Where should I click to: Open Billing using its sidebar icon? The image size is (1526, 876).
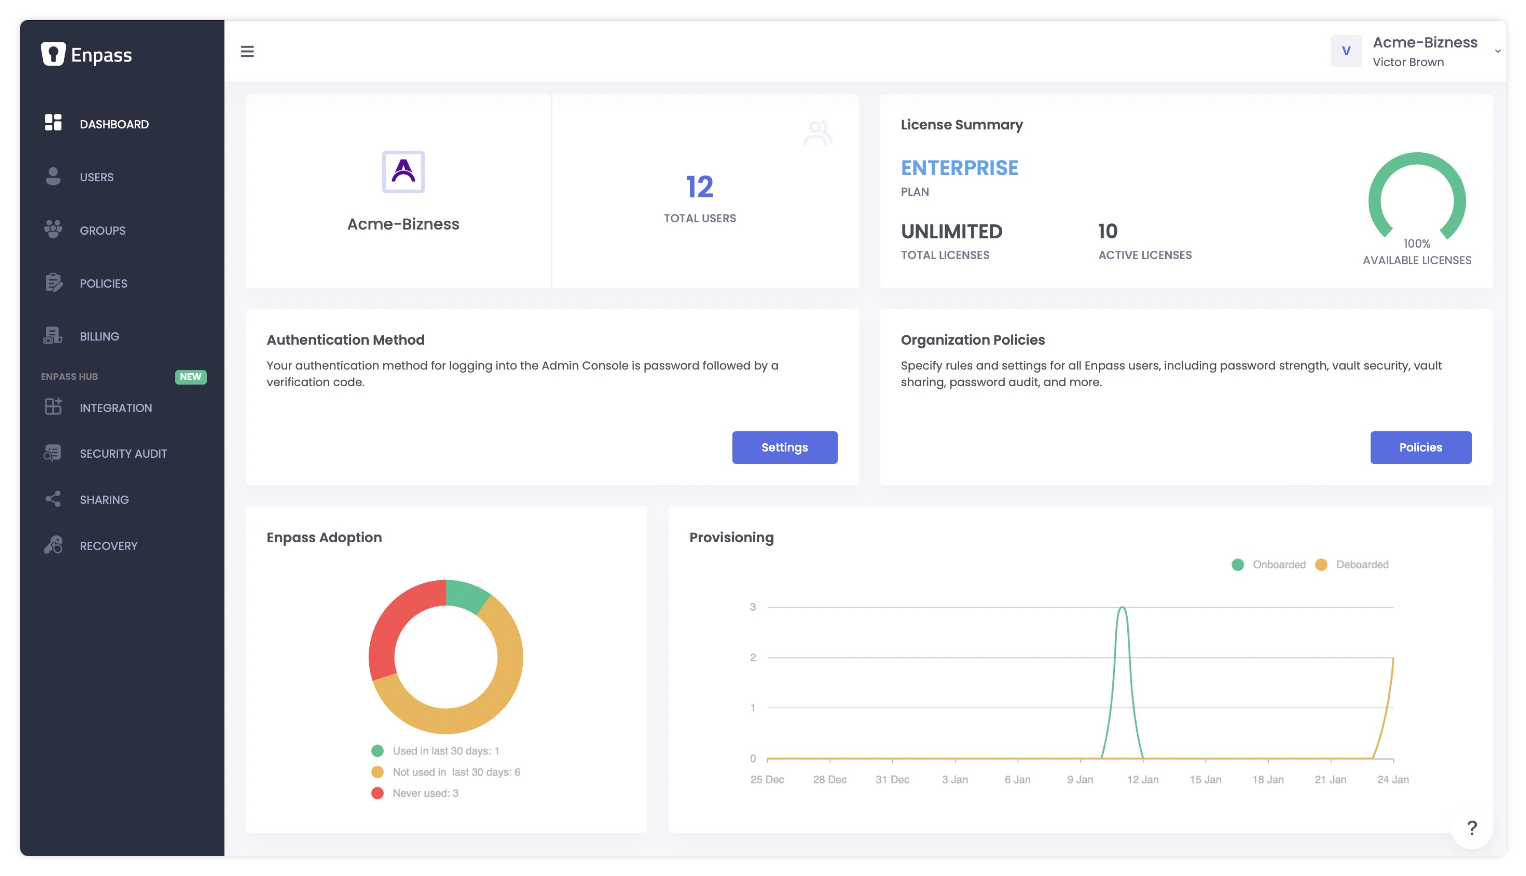pos(52,336)
